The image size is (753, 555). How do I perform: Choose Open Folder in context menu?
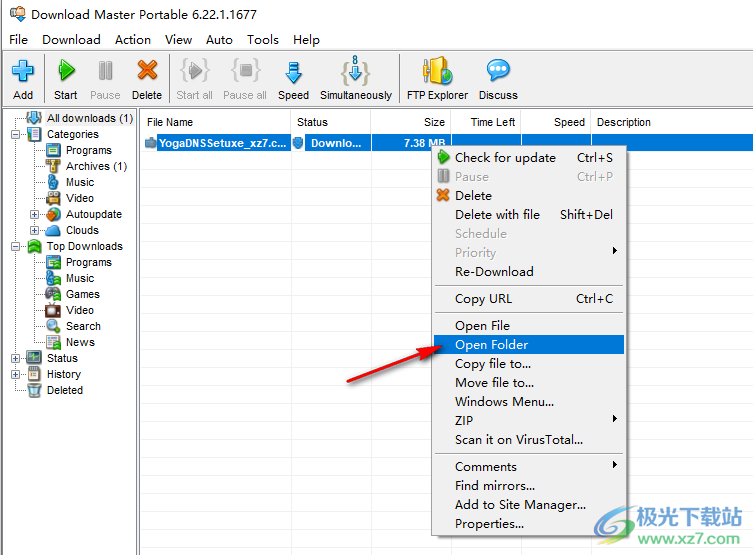click(529, 345)
